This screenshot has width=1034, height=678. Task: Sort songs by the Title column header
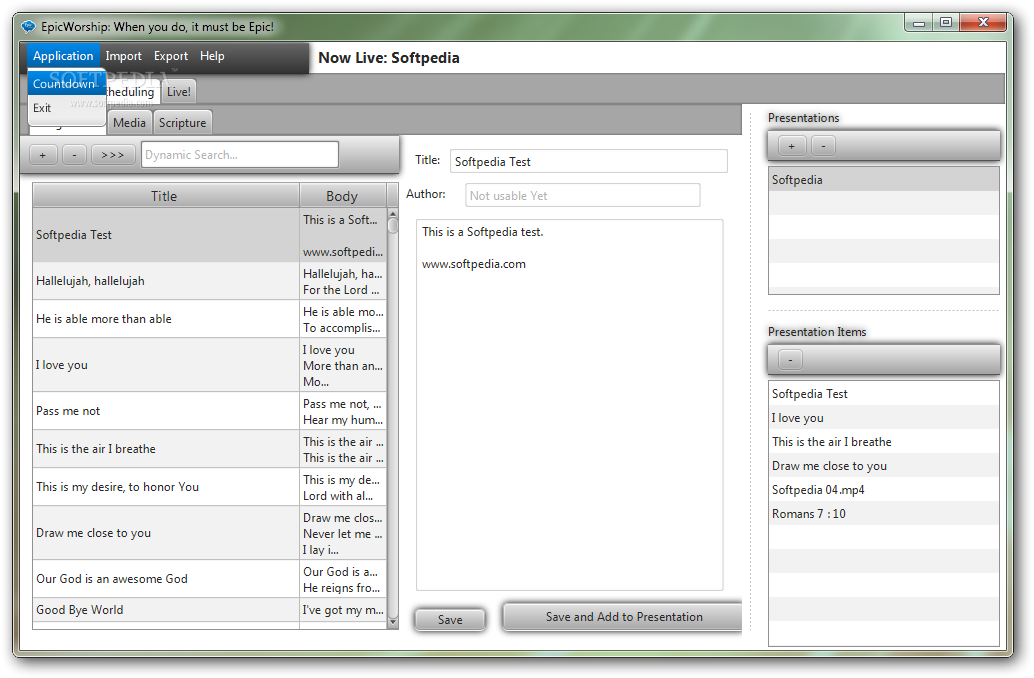coord(166,196)
